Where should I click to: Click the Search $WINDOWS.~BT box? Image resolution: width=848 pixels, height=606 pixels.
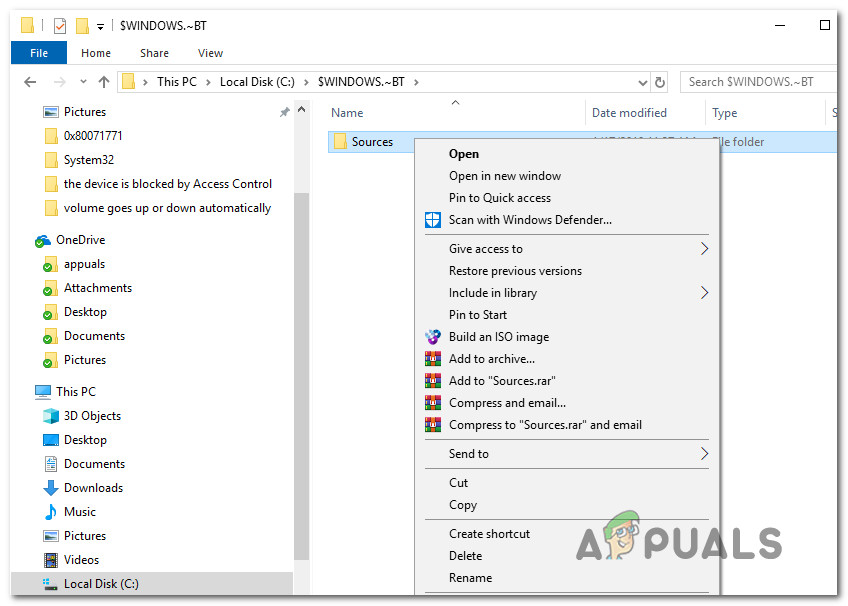758,82
